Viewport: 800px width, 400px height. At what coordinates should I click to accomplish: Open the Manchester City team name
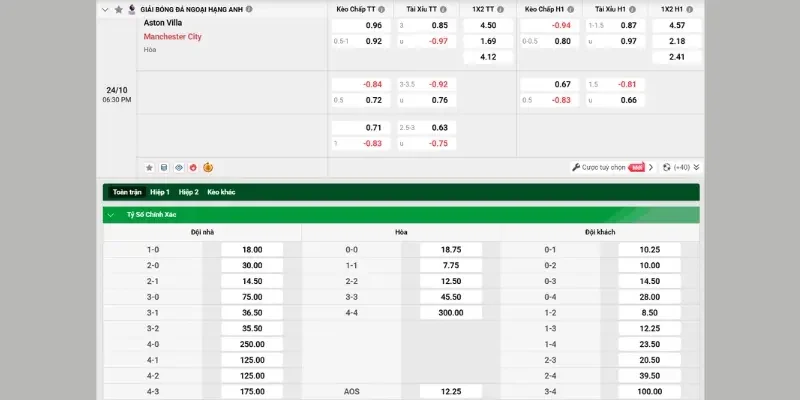point(172,37)
